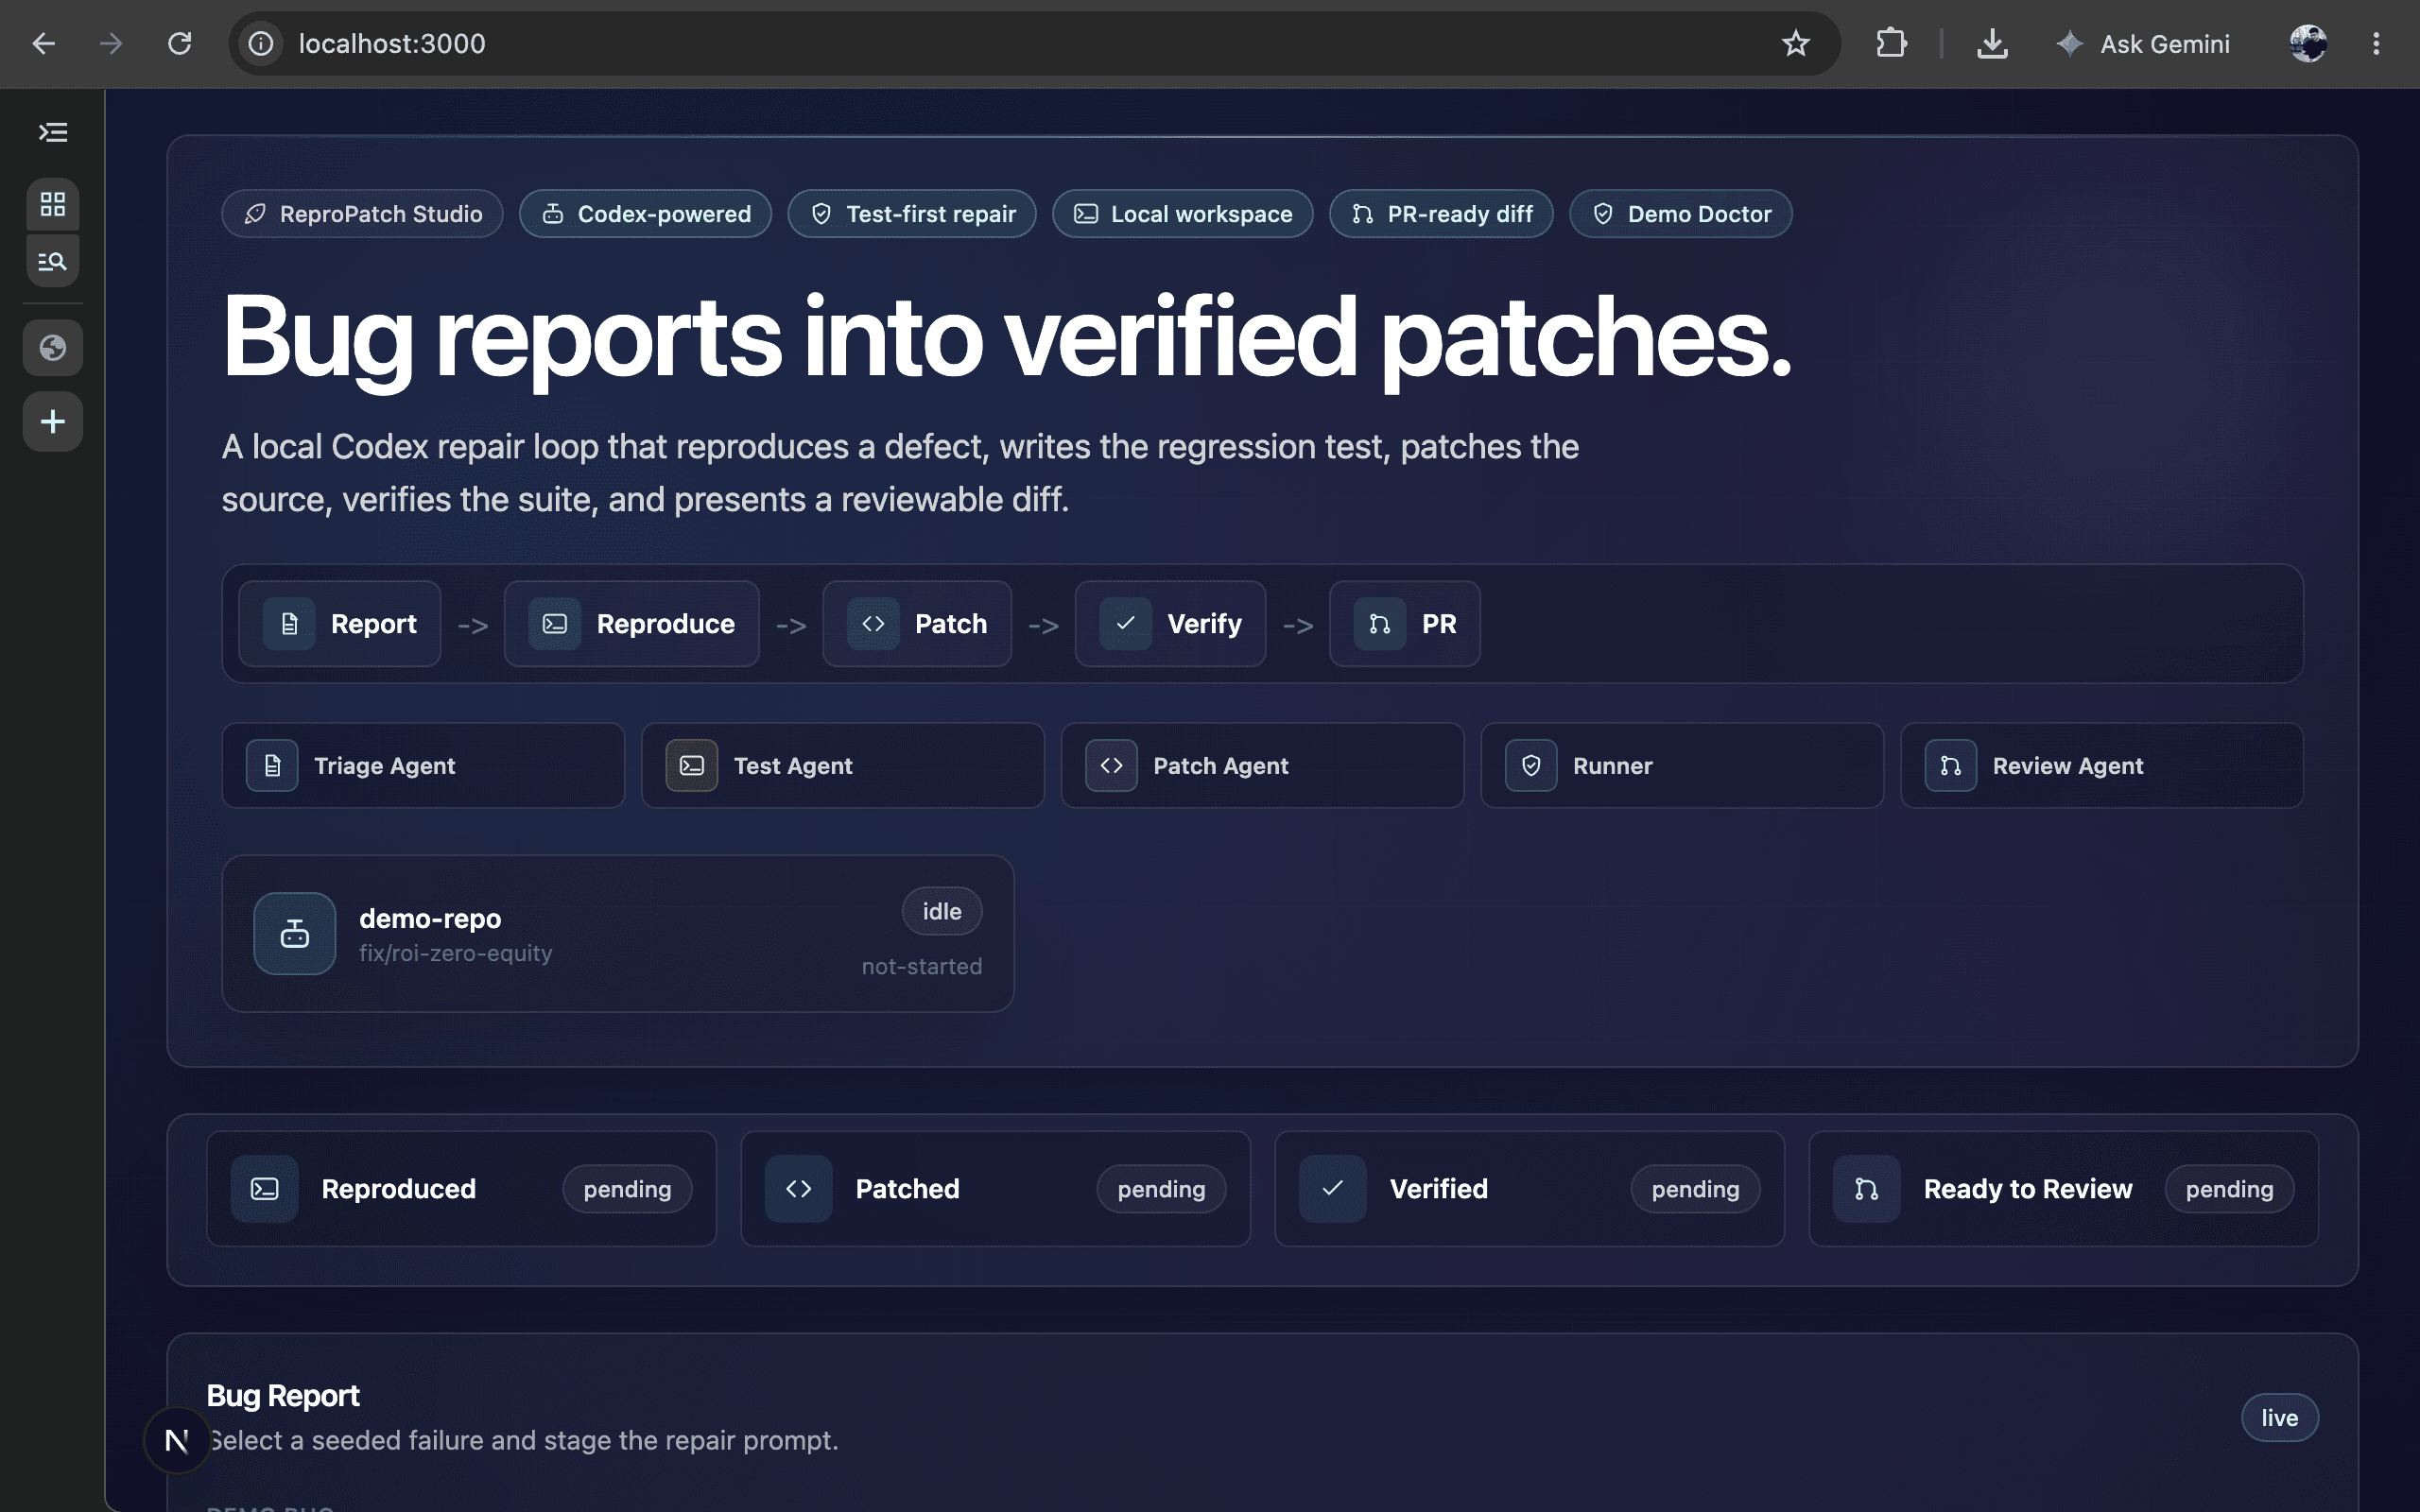Screen dimensions: 2420x1512
Task: Click the PR-ready diff badge
Action: (x=1441, y=214)
